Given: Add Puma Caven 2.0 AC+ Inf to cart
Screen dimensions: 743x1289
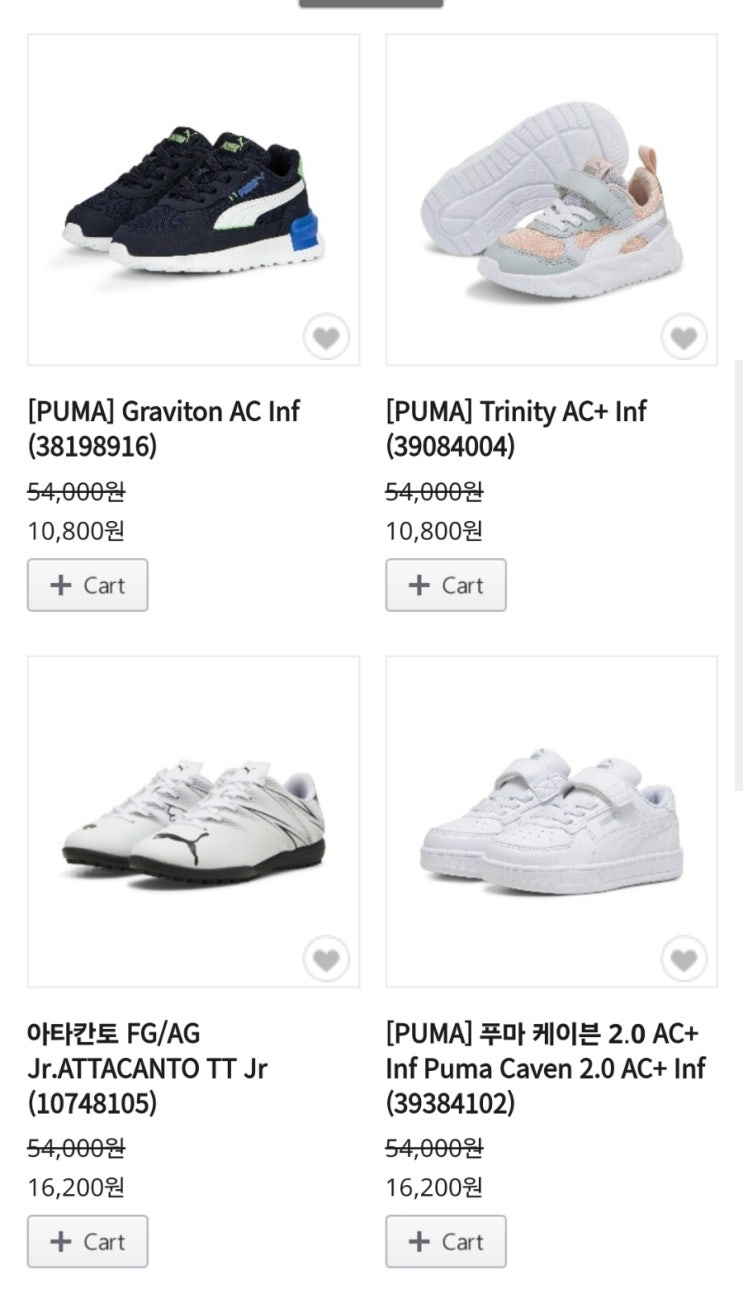Looking at the screenshot, I should [x=446, y=1241].
